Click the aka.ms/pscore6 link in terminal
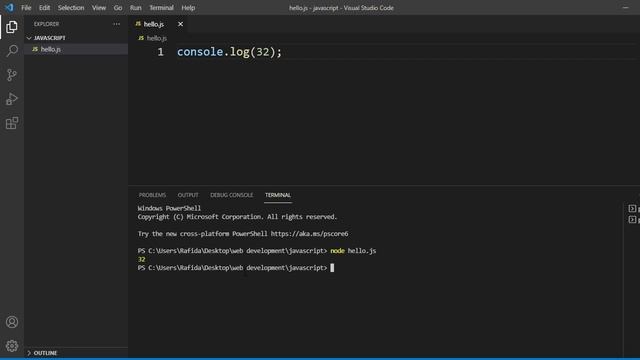The width and height of the screenshot is (640, 360). [x=309, y=234]
